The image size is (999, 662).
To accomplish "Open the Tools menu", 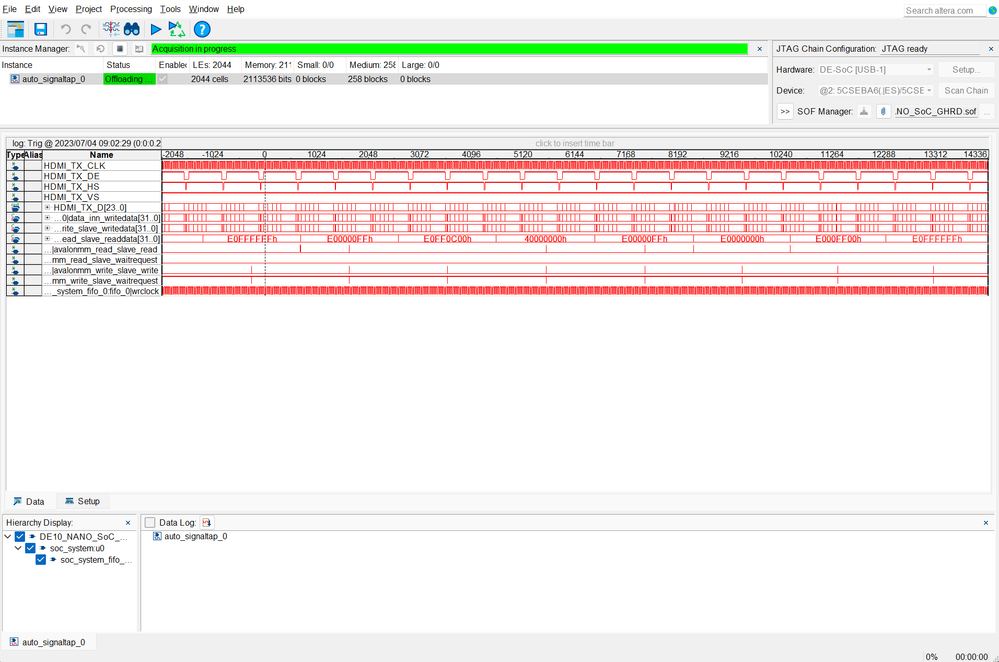I will pos(170,9).
